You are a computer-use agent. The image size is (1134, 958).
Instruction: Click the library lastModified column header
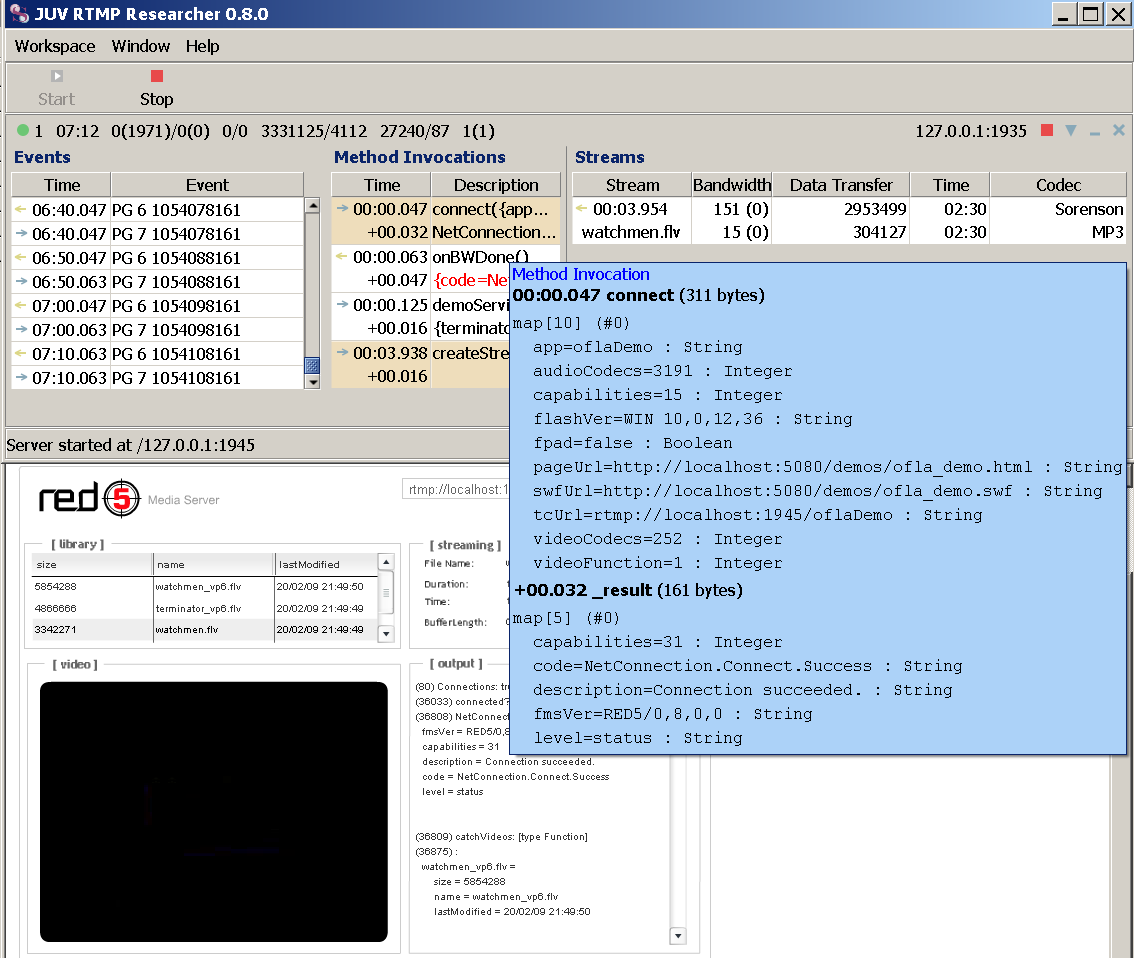coord(326,565)
